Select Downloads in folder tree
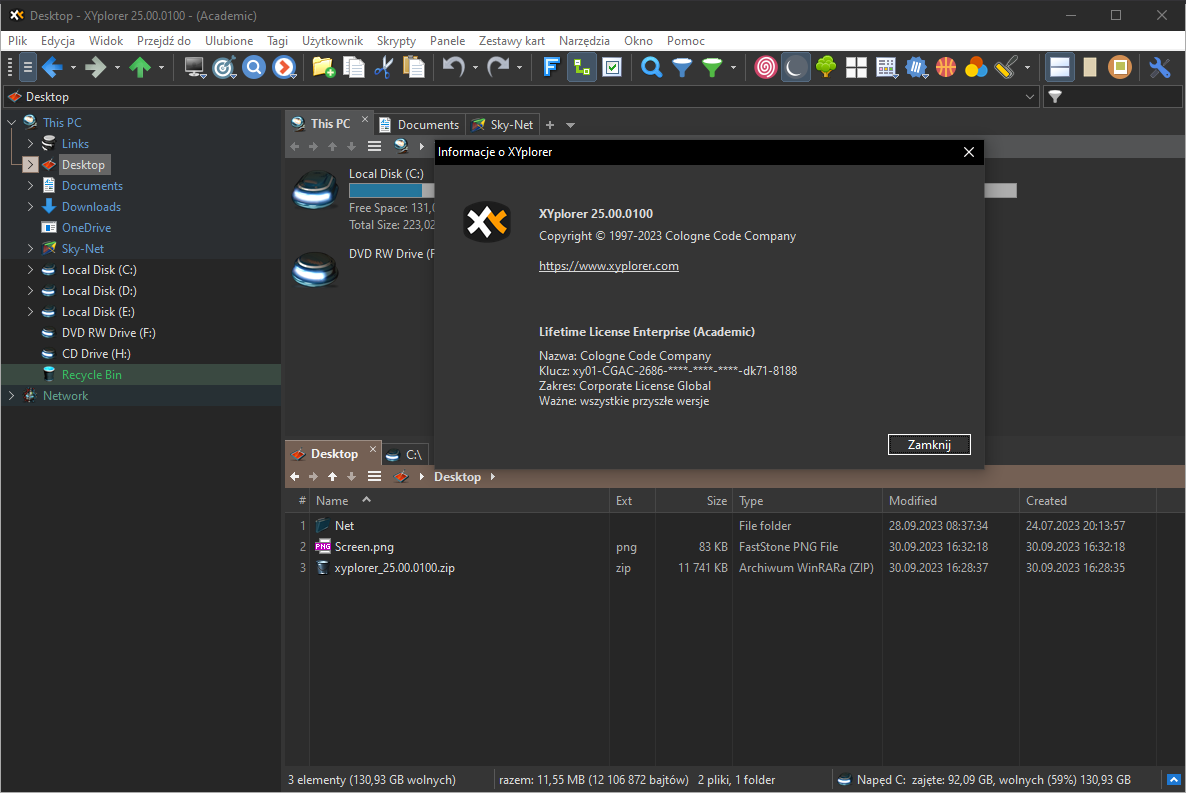This screenshot has height=793, width=1186. click(x=91, y=207)
